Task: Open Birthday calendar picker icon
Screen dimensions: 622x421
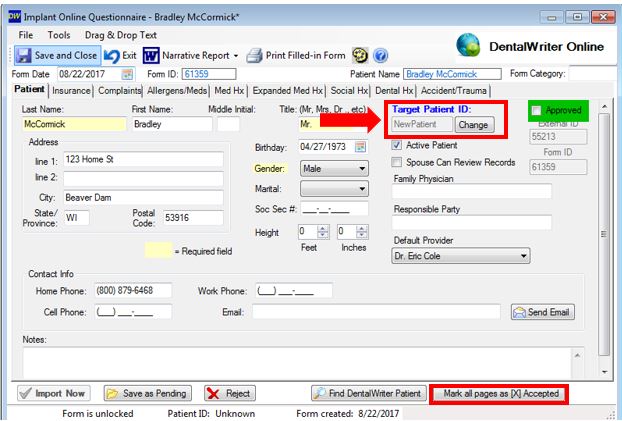Action: 360,147
